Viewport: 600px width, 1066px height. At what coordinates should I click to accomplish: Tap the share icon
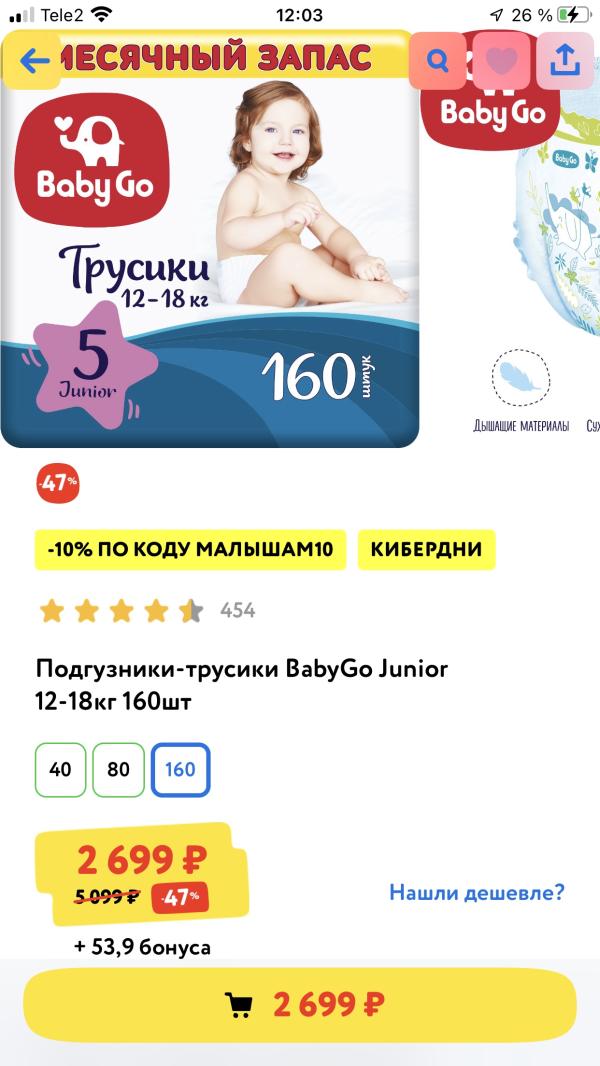(x=565, y=61)
